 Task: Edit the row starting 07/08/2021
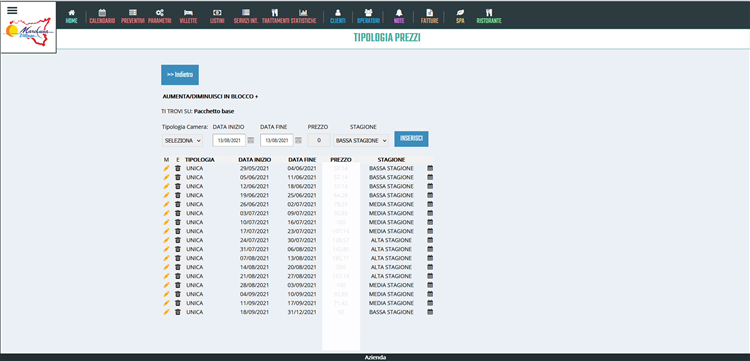[x=166, y=258]
